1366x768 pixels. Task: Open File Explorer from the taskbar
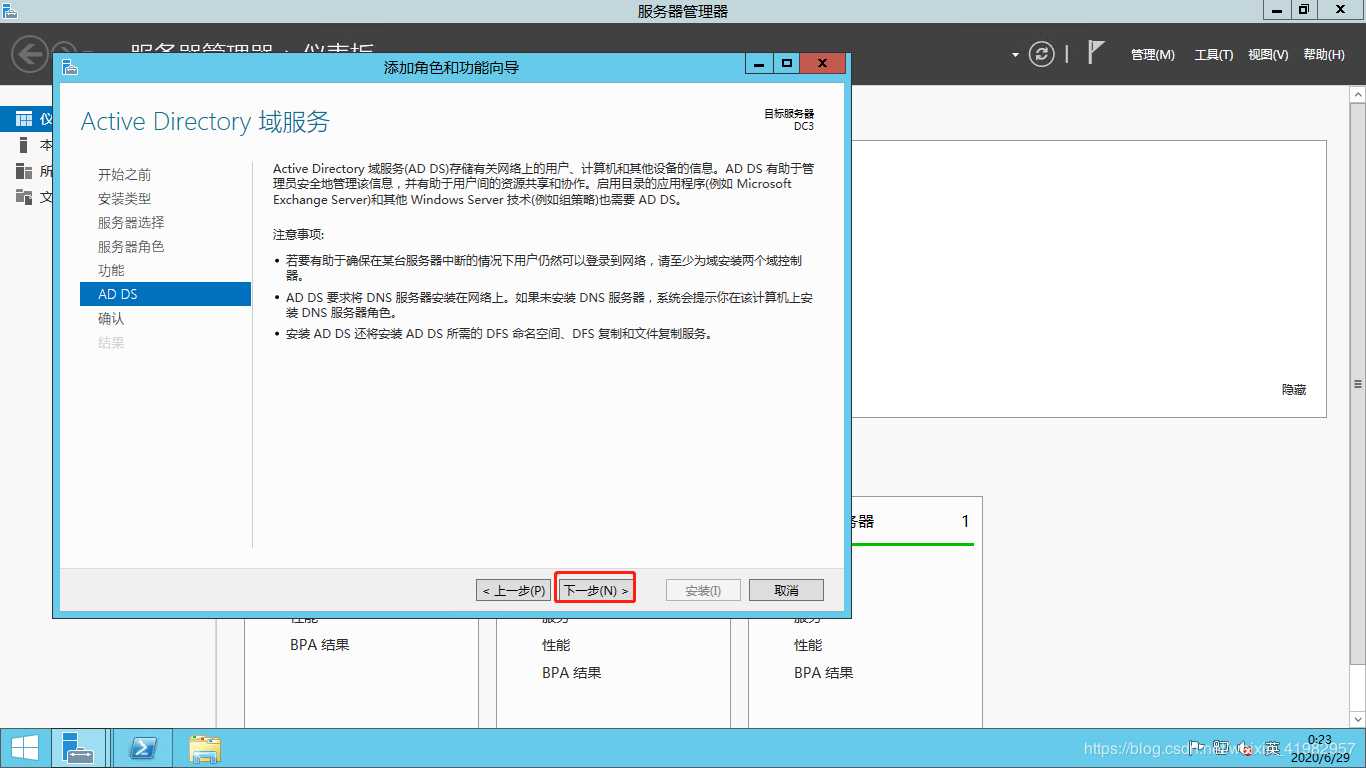pos(205,748)
